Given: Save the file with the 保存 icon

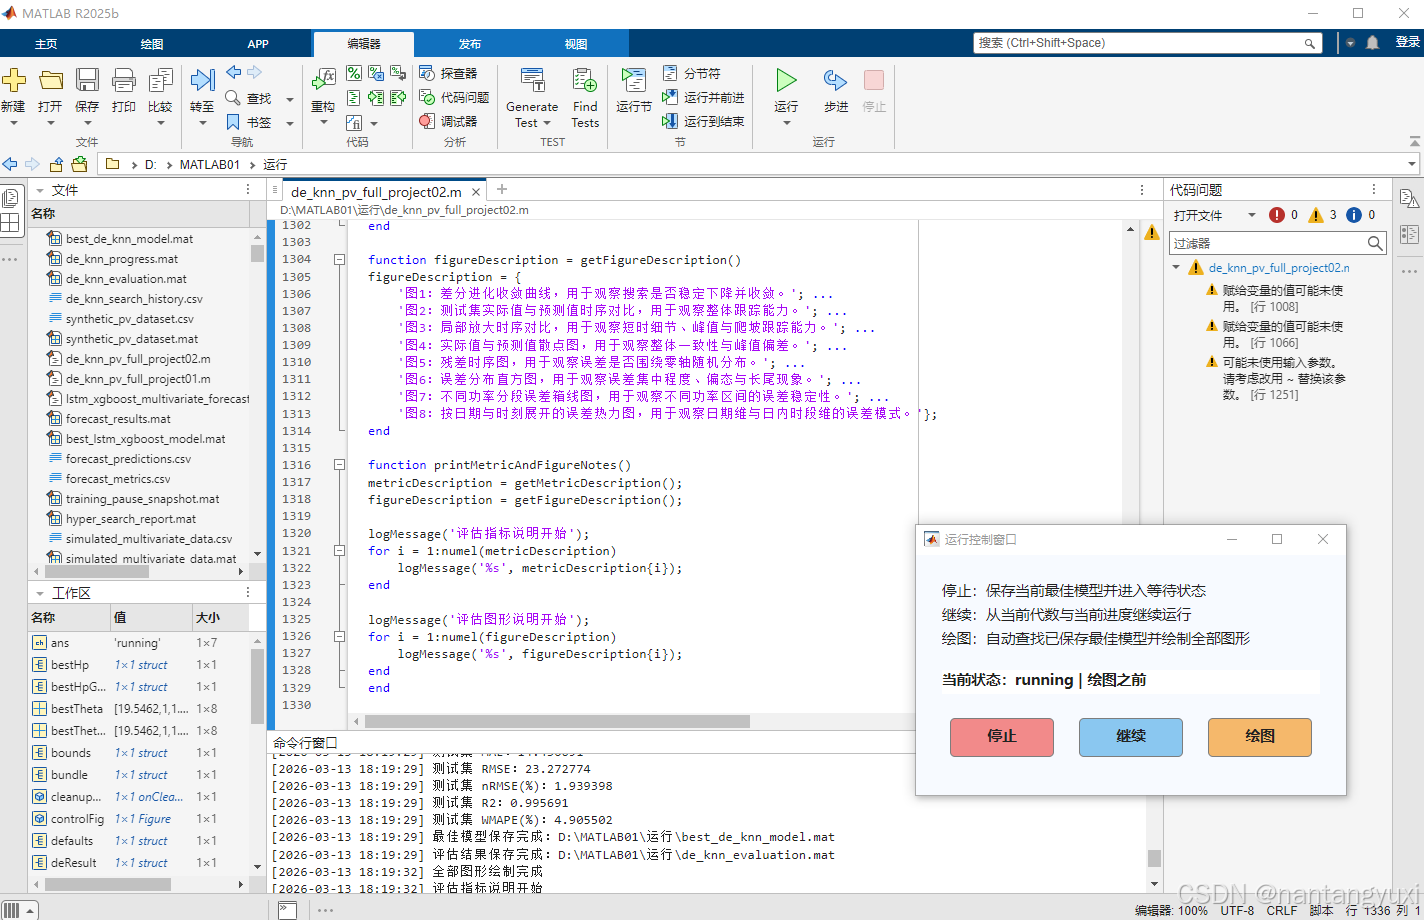Looking at the screenshot, I should [87, 80].
